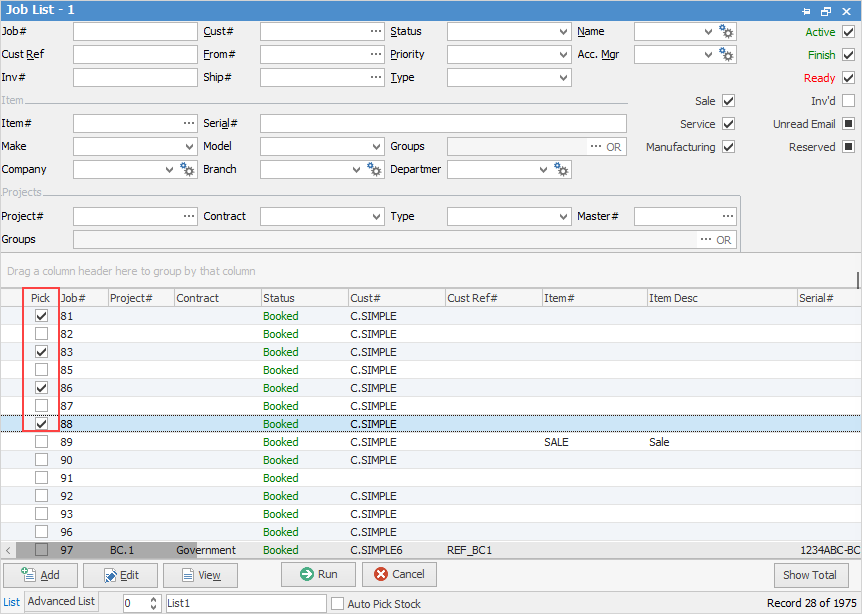The height and width of the screenshot is (614, 862).
Task: Click the gear icon beside Department field
Action: point(561,170)
